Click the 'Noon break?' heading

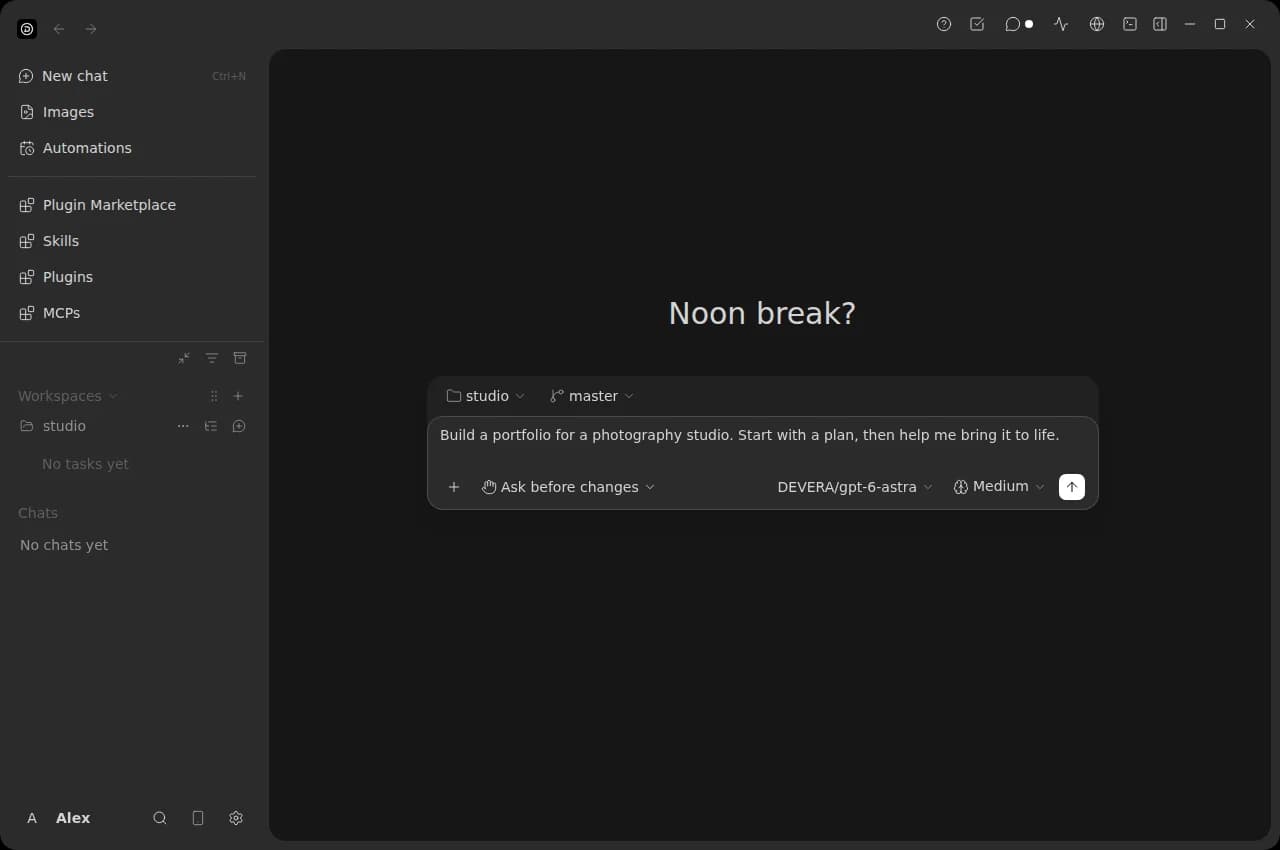tap(762, 313)
